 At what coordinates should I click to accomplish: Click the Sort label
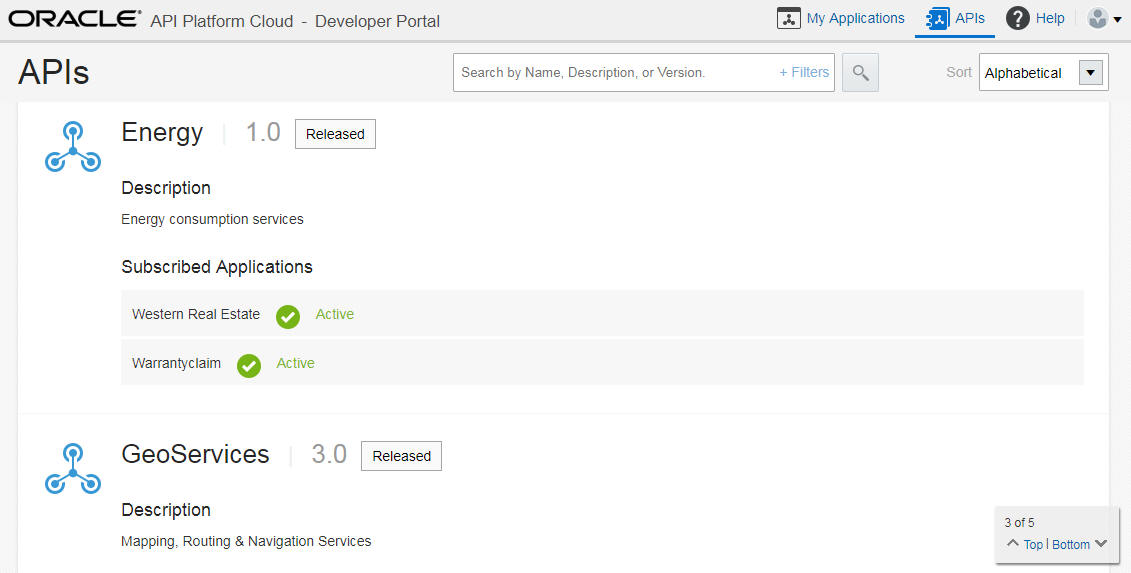point(959,72)
